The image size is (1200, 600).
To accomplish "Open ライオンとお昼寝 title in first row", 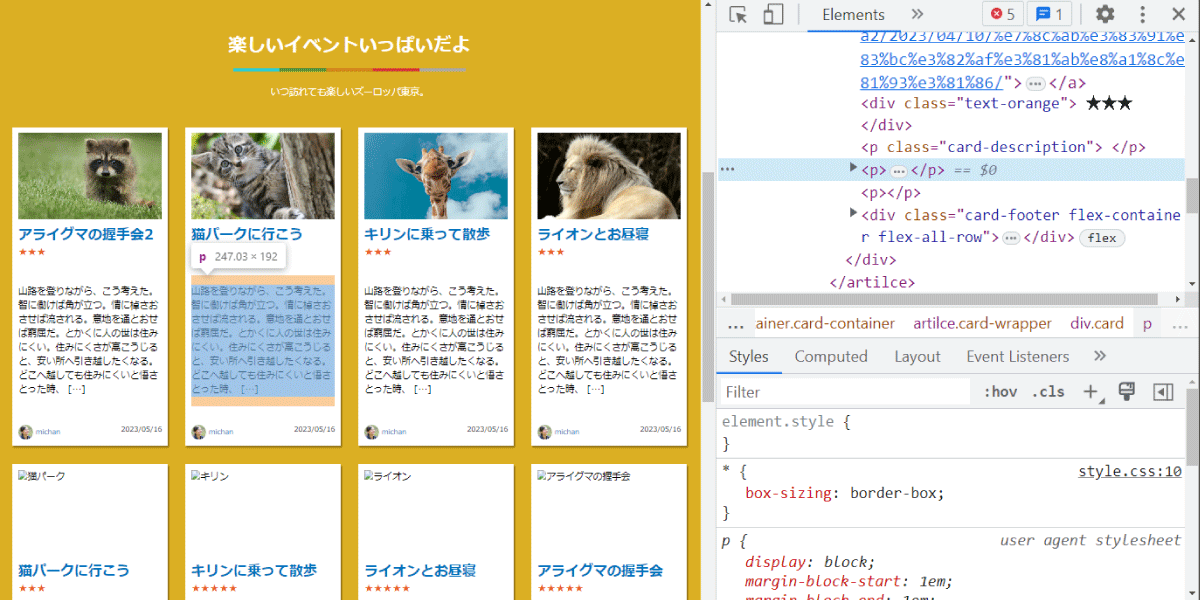I will click(593, 234).
